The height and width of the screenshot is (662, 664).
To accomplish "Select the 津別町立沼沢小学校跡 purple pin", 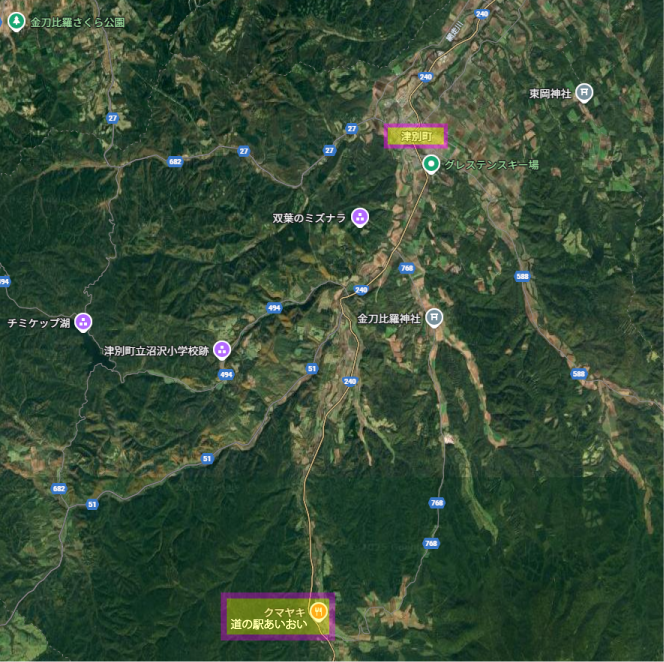I will click(222, 350).
